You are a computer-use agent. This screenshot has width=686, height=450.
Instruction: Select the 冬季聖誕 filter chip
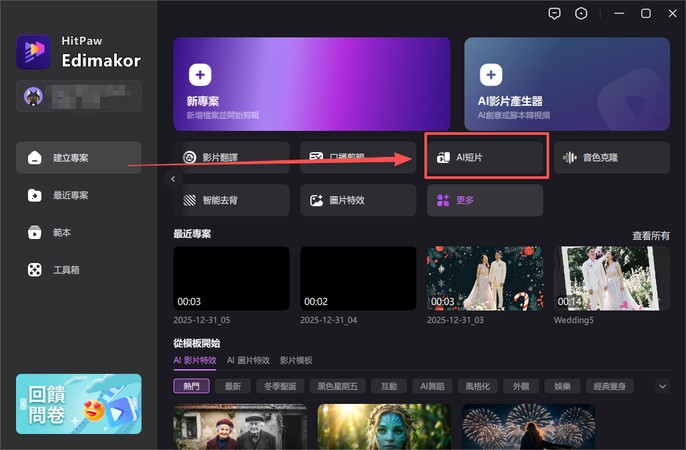click(x=280, y=386)
